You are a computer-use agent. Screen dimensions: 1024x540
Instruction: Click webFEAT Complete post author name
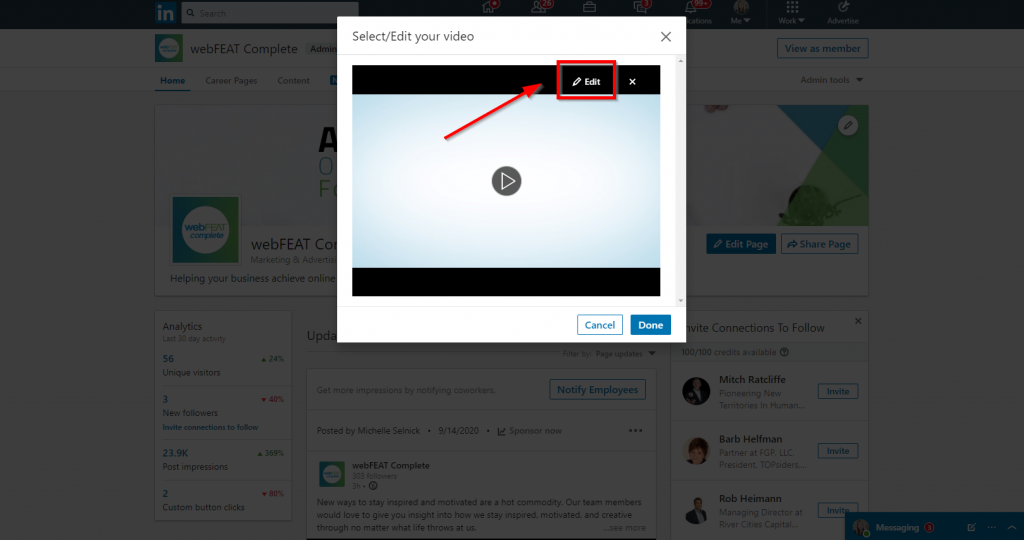coord(391,466)
